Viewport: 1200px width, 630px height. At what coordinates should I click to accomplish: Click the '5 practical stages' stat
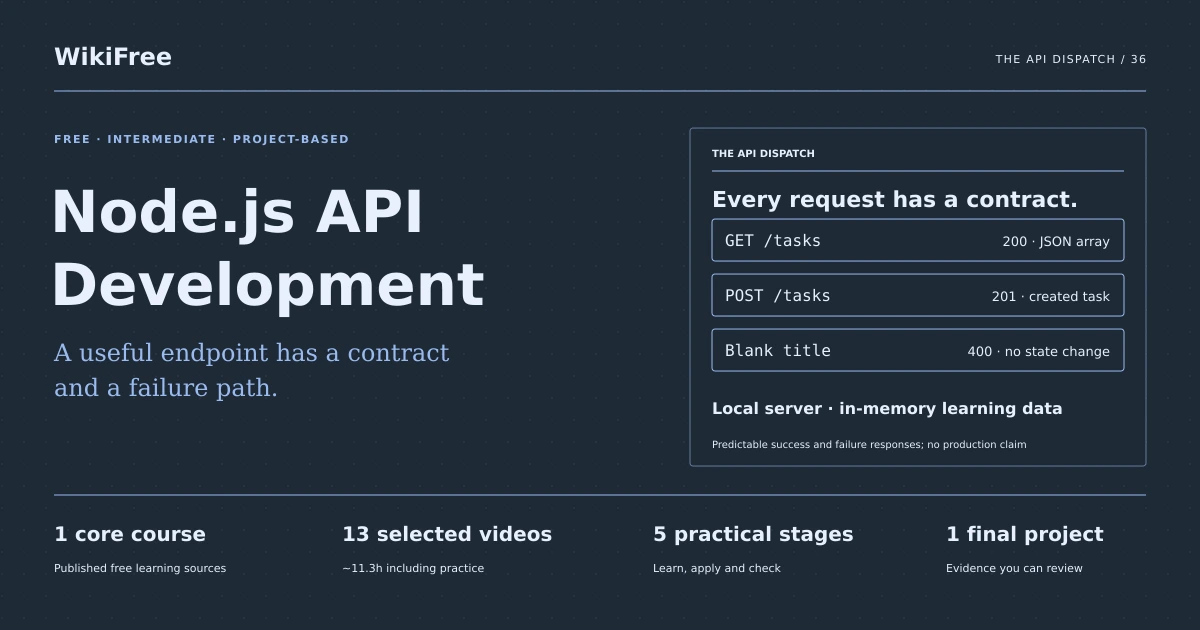(753, 534)
